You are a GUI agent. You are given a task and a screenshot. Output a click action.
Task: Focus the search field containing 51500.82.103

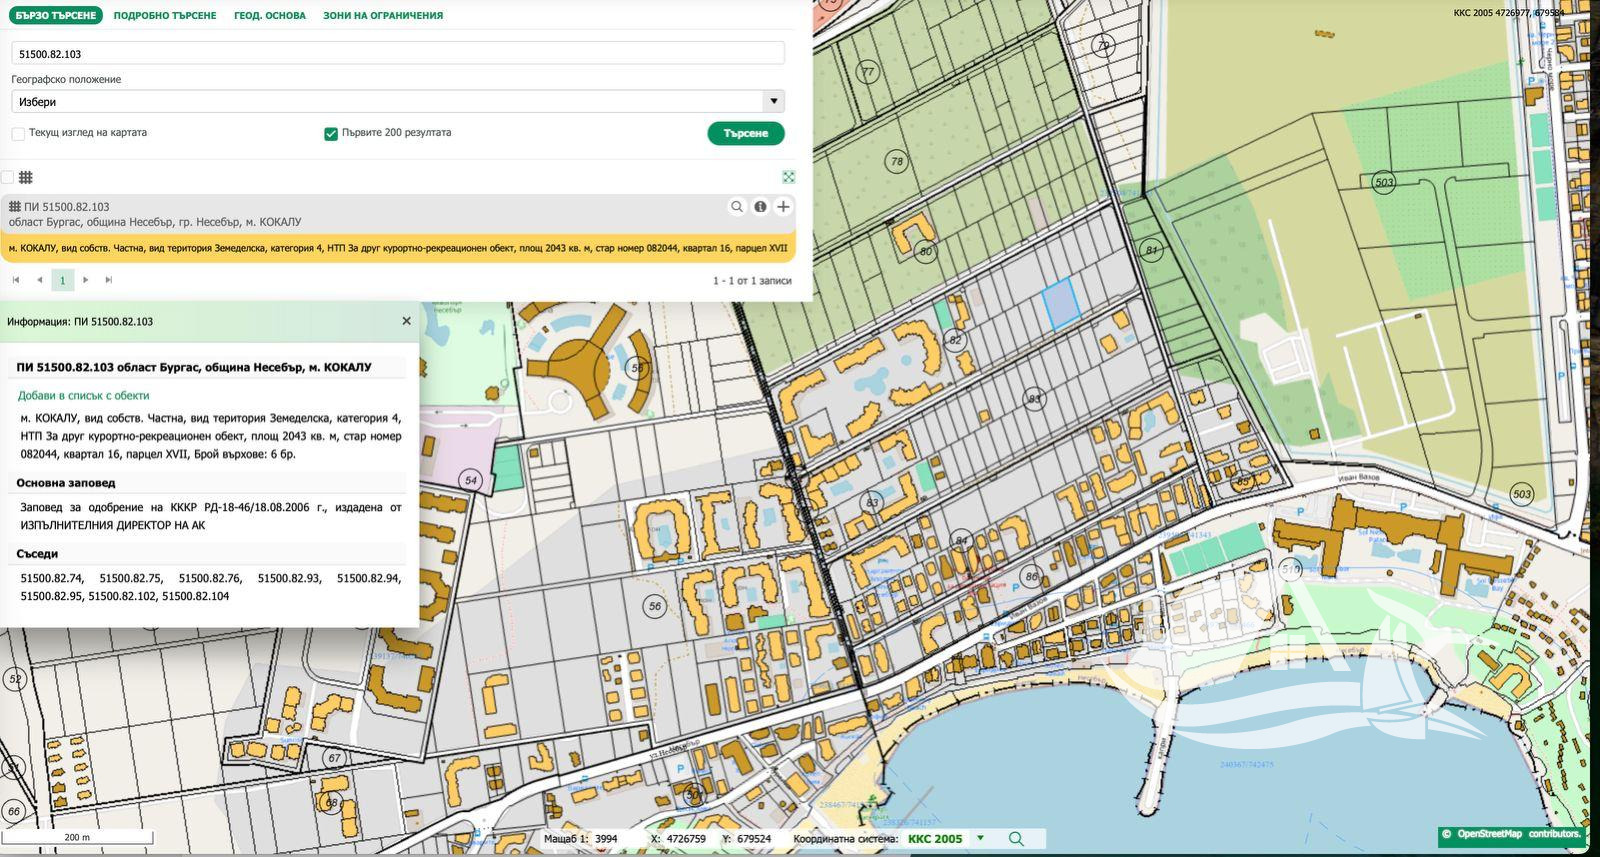(x=398, y=54)
